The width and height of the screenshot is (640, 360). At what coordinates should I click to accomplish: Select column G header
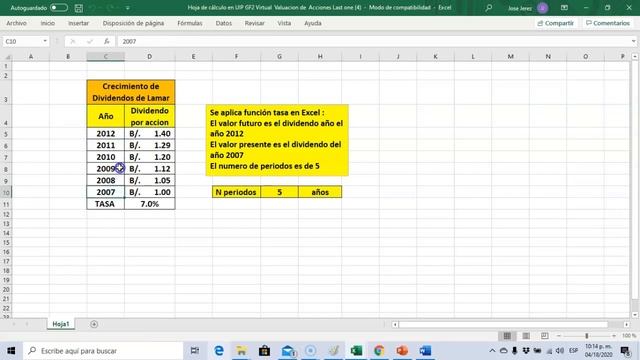coord(279,57)
